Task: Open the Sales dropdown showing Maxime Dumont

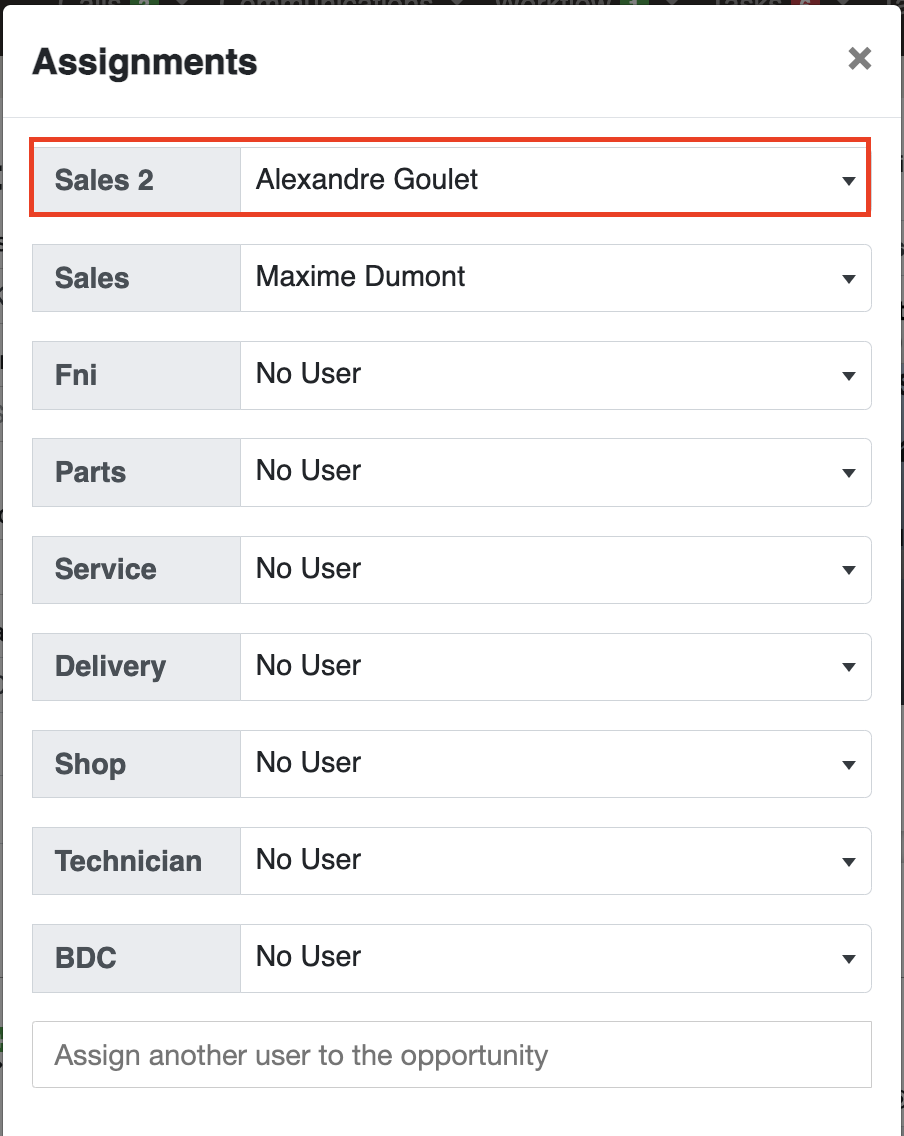Action: point(556,278)
